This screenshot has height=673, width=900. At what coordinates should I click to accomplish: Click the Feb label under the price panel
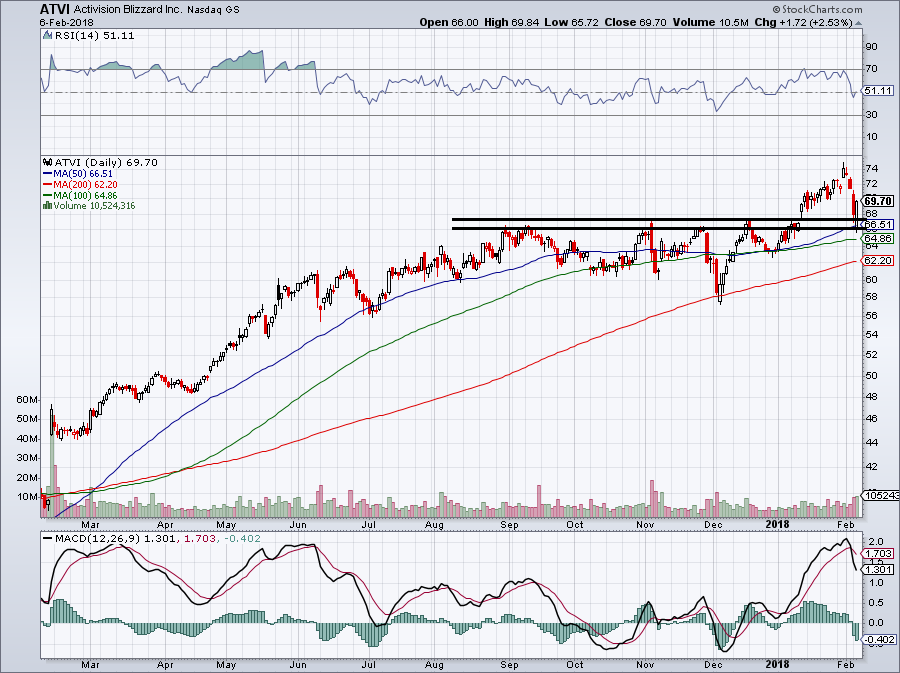coord(846,524)
